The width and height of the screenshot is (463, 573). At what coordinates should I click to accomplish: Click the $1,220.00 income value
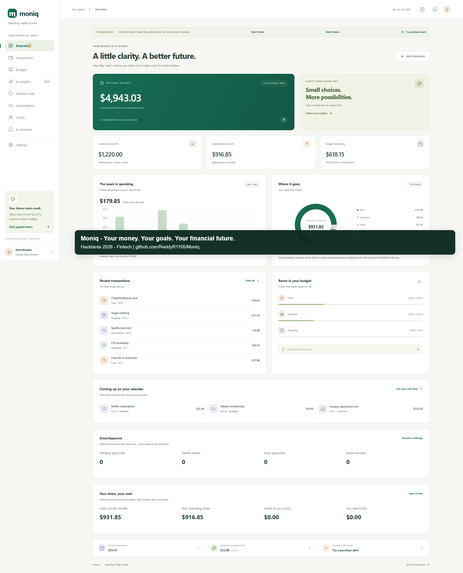110,155
